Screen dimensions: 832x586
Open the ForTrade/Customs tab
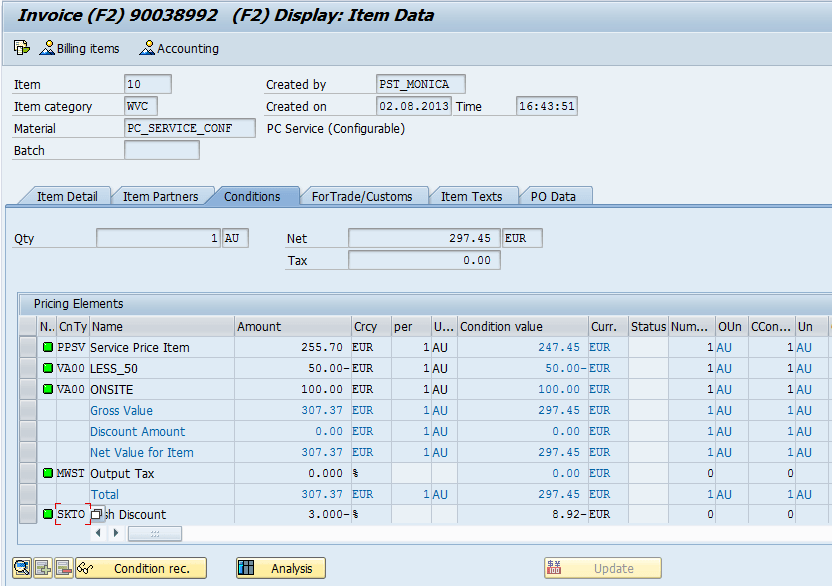tap(364, 196)
